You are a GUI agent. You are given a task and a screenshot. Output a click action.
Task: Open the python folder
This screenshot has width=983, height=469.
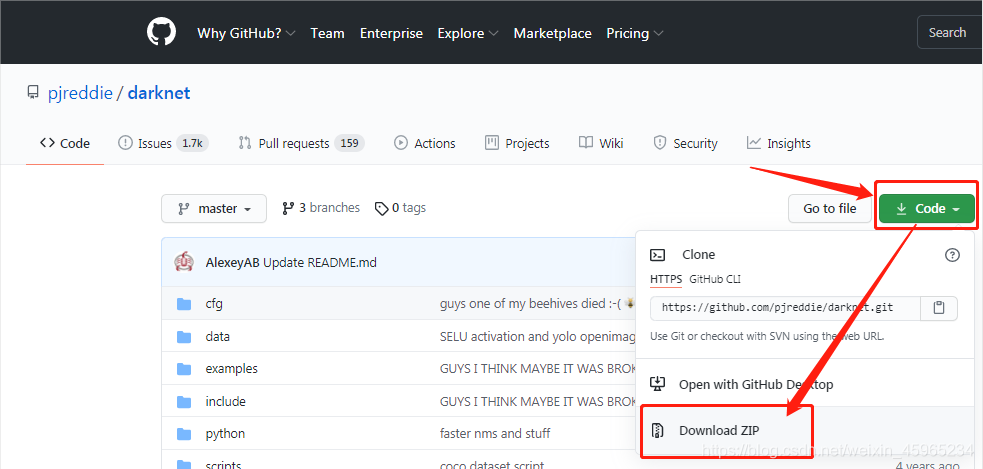tap(225, 434)
